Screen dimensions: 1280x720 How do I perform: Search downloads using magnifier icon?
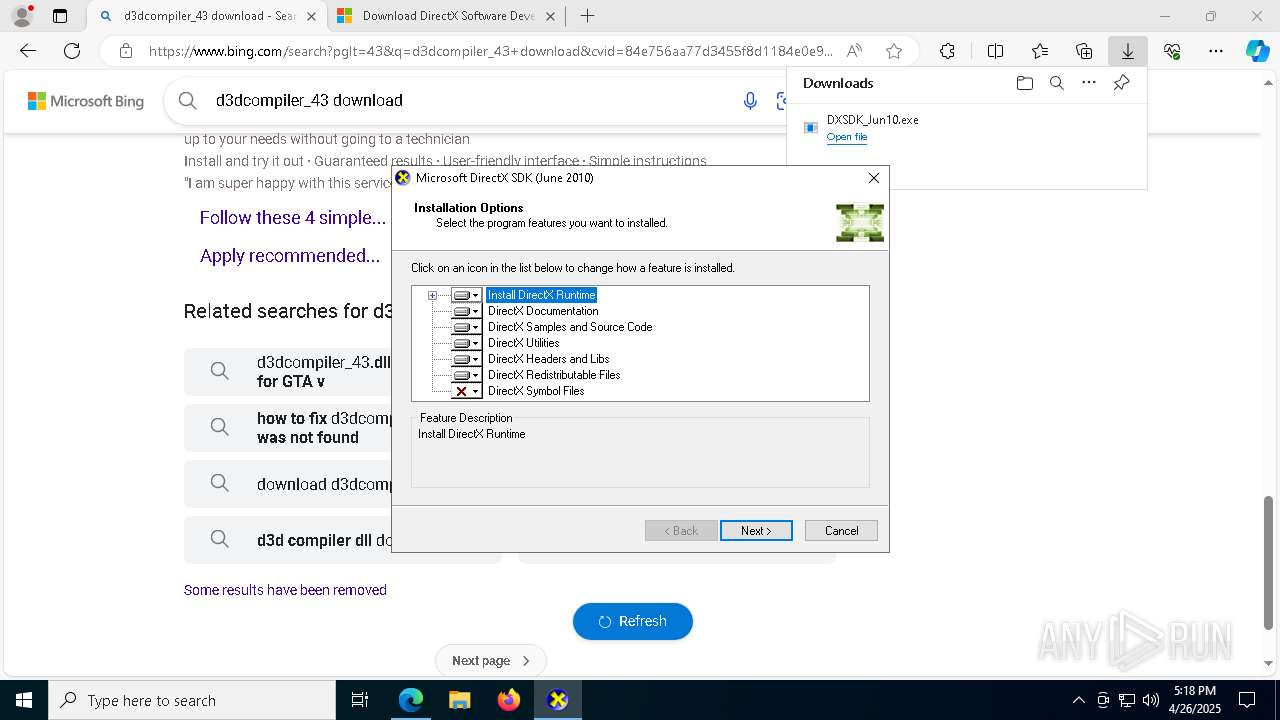[x=1056, y=83]
